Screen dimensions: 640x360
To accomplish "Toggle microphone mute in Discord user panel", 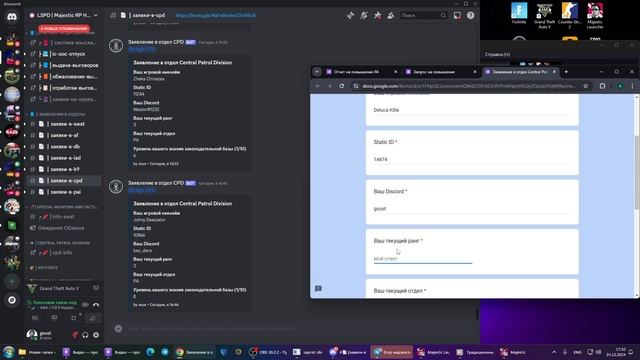I will point(75,335).
